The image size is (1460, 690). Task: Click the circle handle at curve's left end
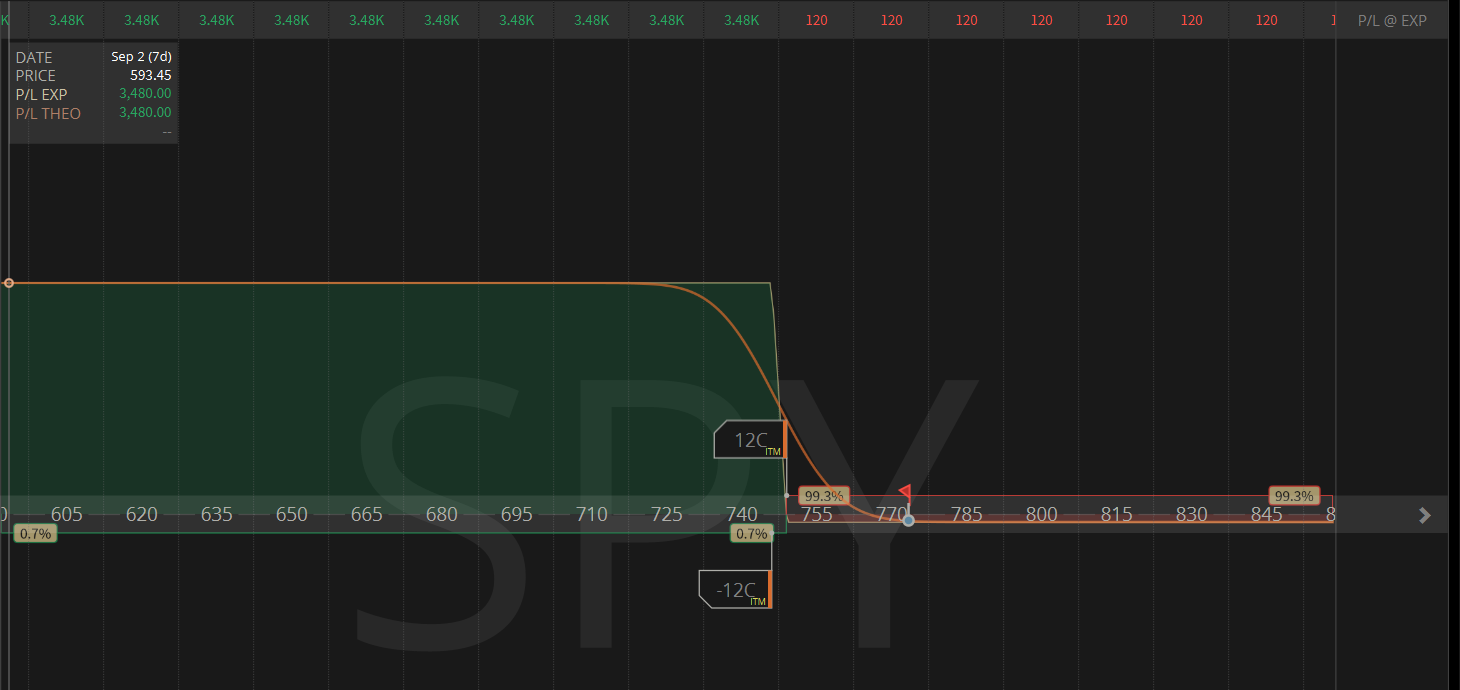(9, 283)
